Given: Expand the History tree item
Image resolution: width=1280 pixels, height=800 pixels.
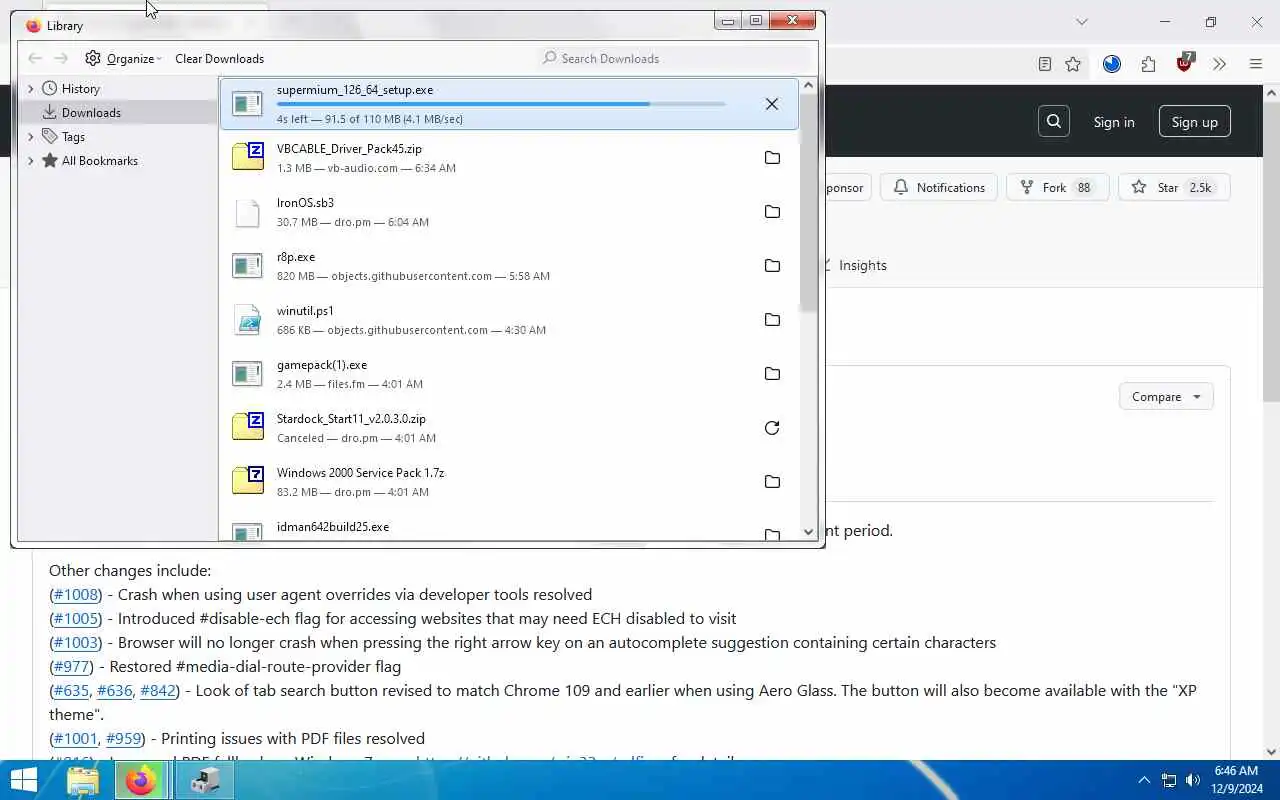Looking at the screenshot, I should (31, 89).
